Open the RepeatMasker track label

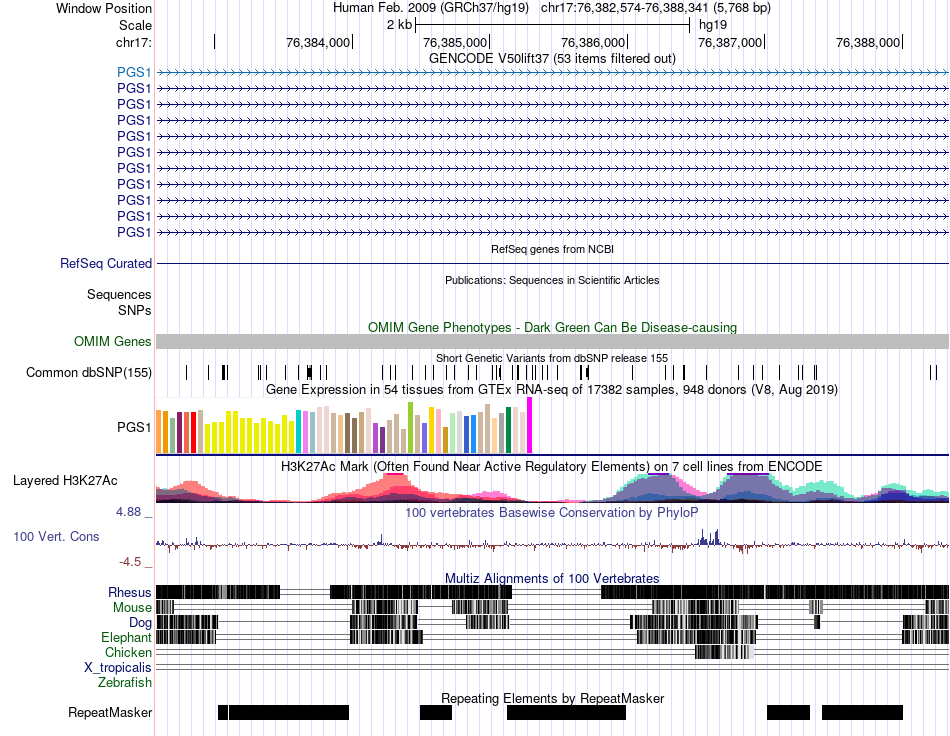(110, 712)
